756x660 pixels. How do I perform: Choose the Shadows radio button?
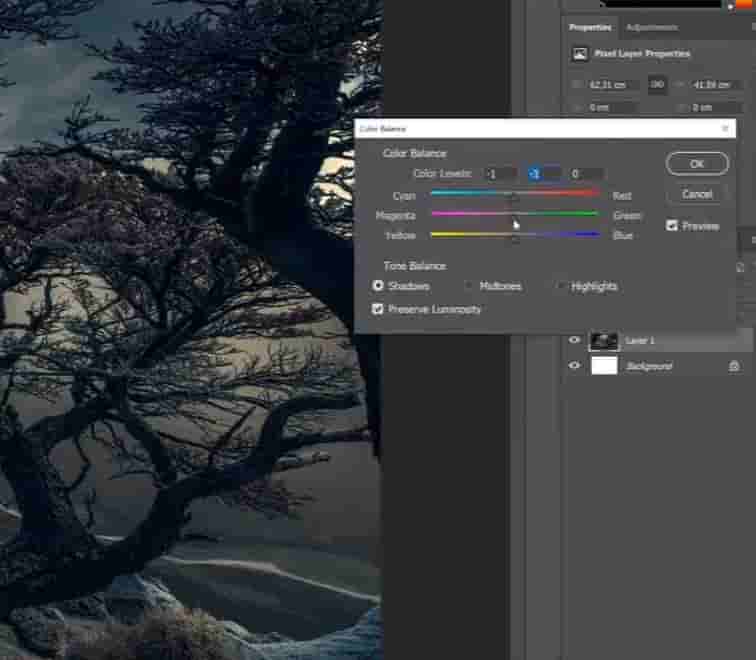[378, 287]
